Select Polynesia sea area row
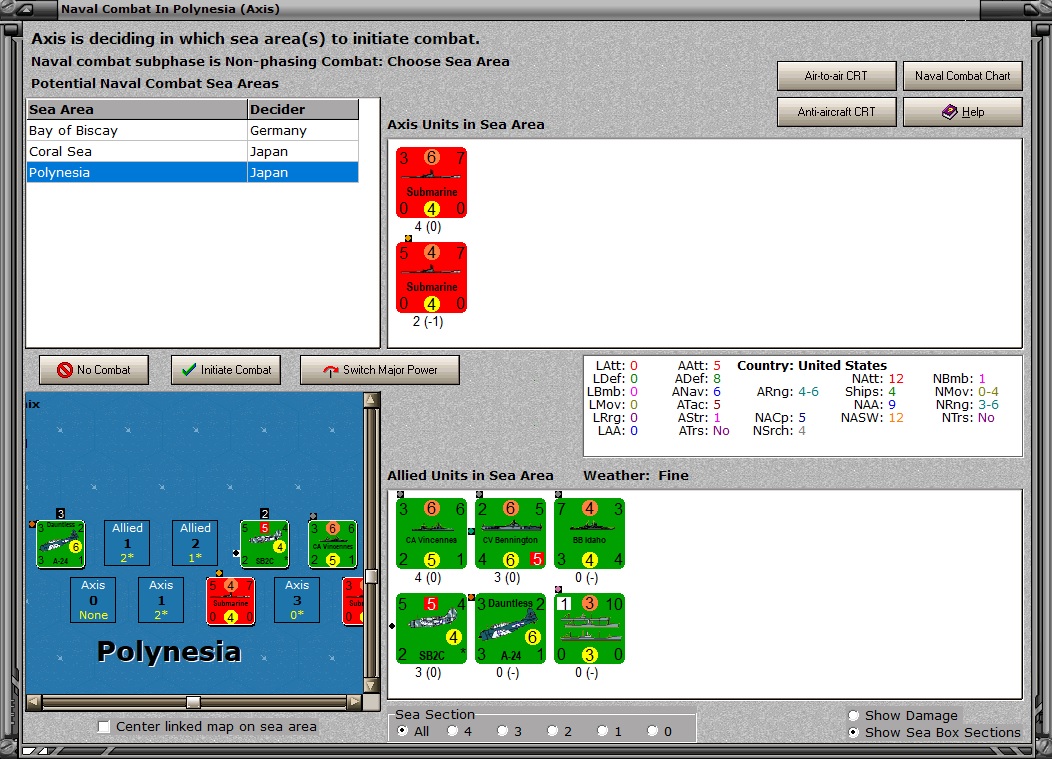The height and width of the screenshot is (759, 1052). point(193,172)
